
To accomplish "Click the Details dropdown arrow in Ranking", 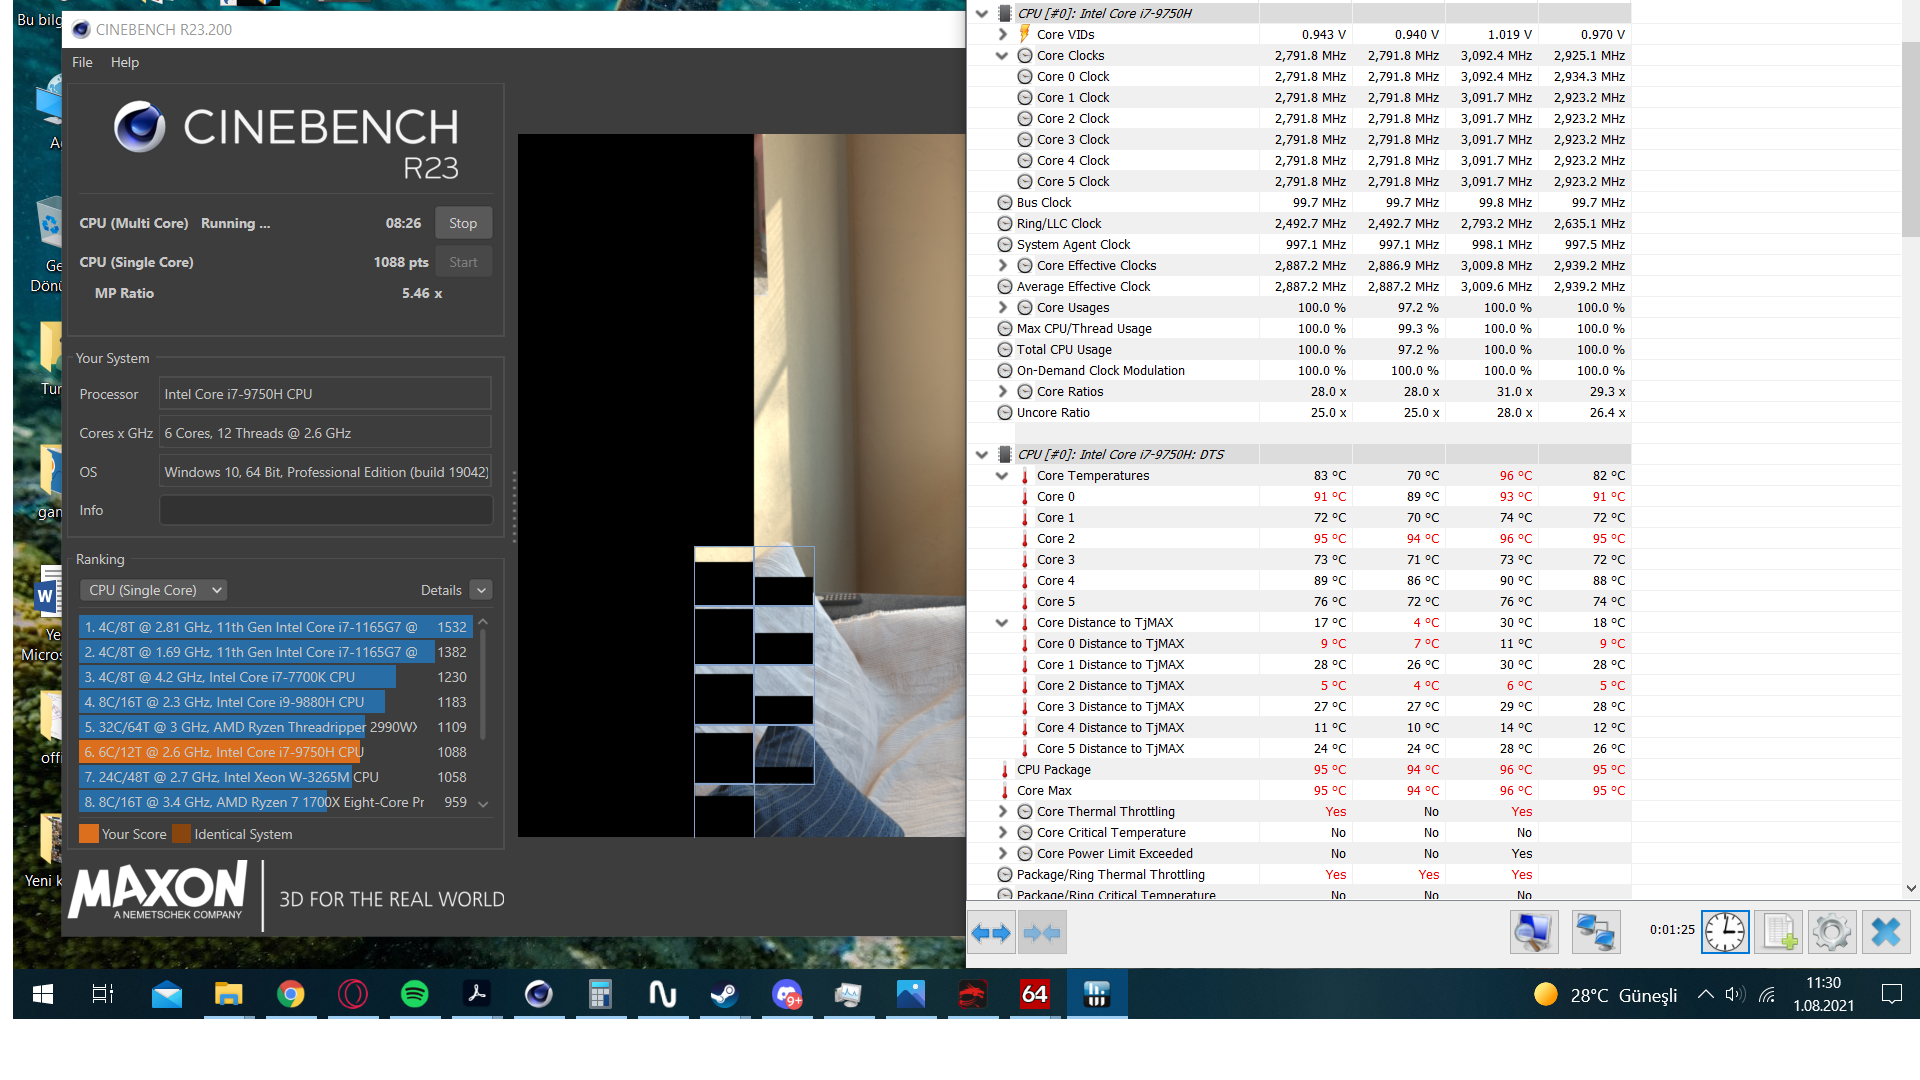I will tap(481, 590).
